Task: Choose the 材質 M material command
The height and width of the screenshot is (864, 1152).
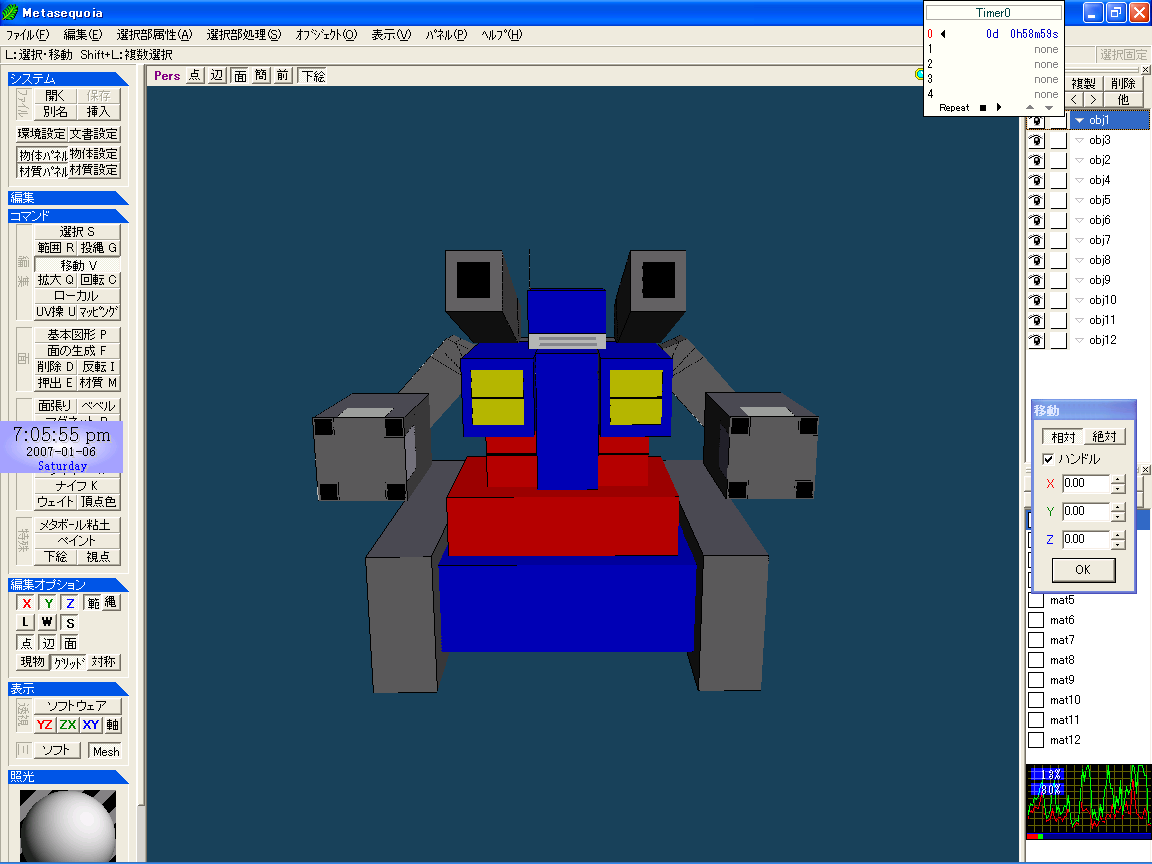Action: point(98,383)
